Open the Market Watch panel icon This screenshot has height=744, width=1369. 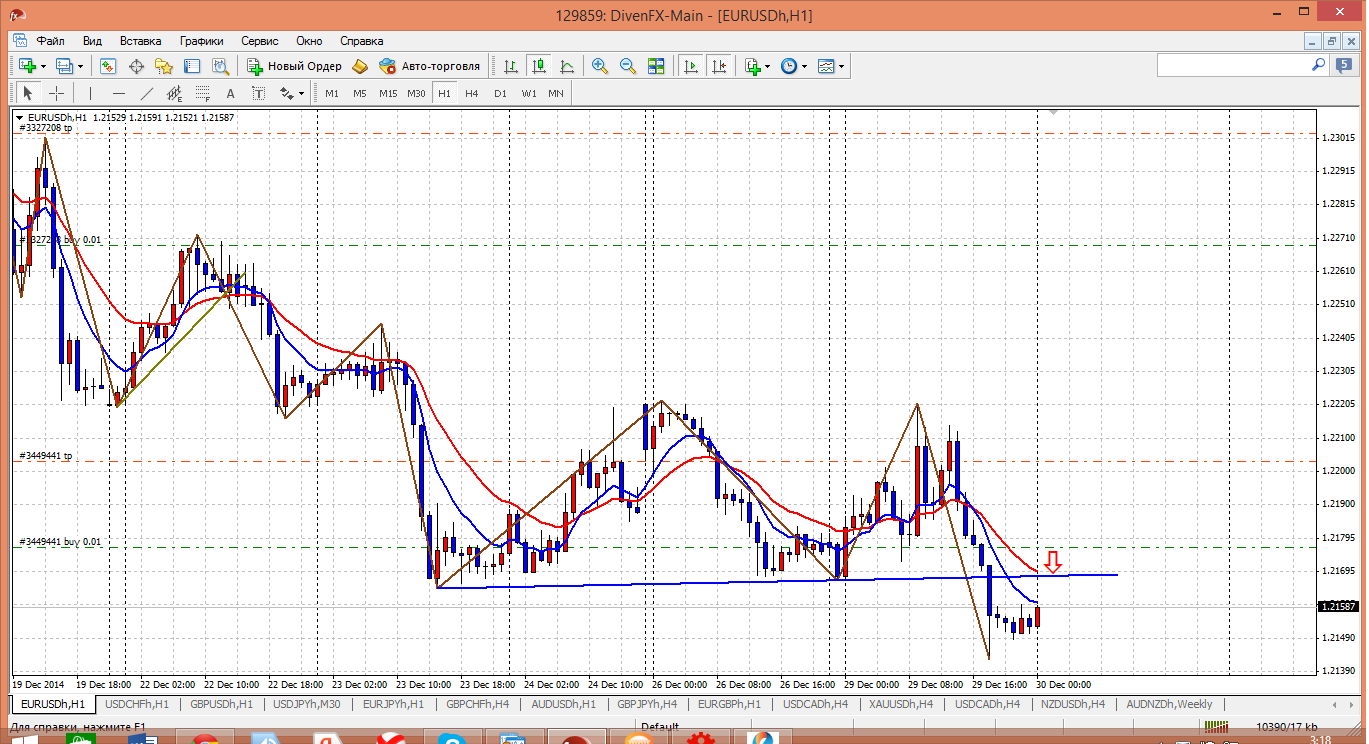pos(108,66)
